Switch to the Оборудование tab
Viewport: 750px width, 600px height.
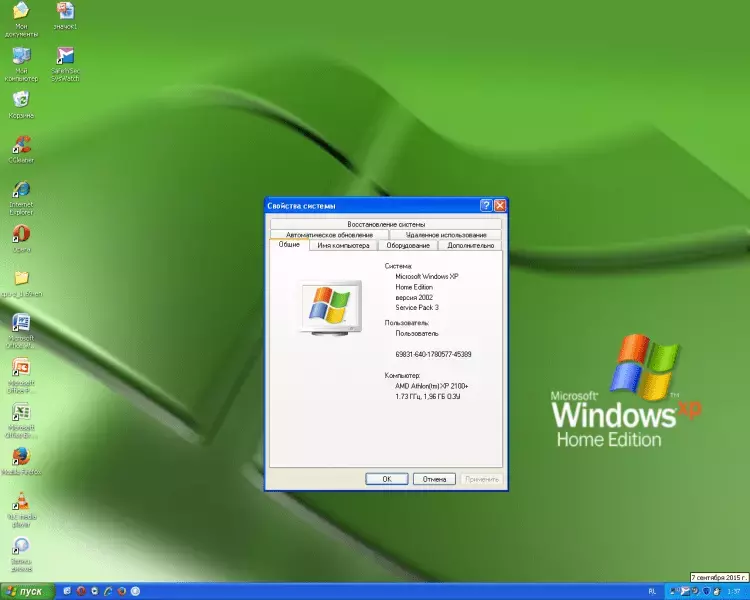pos(408,245)
